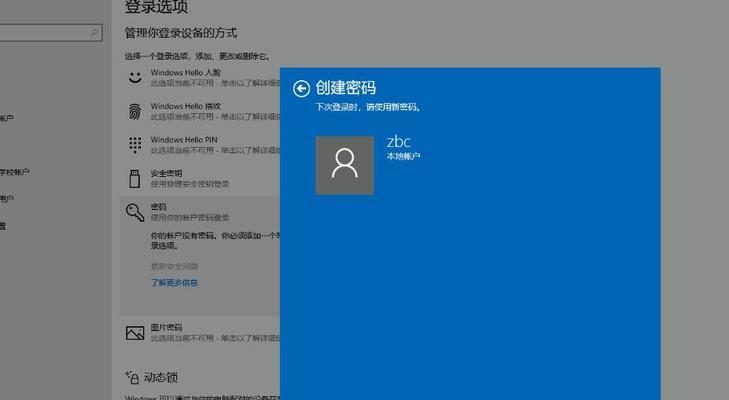Click the 创建密码 dialog title
Screen dimensions: 729x400
coord(346,88)
